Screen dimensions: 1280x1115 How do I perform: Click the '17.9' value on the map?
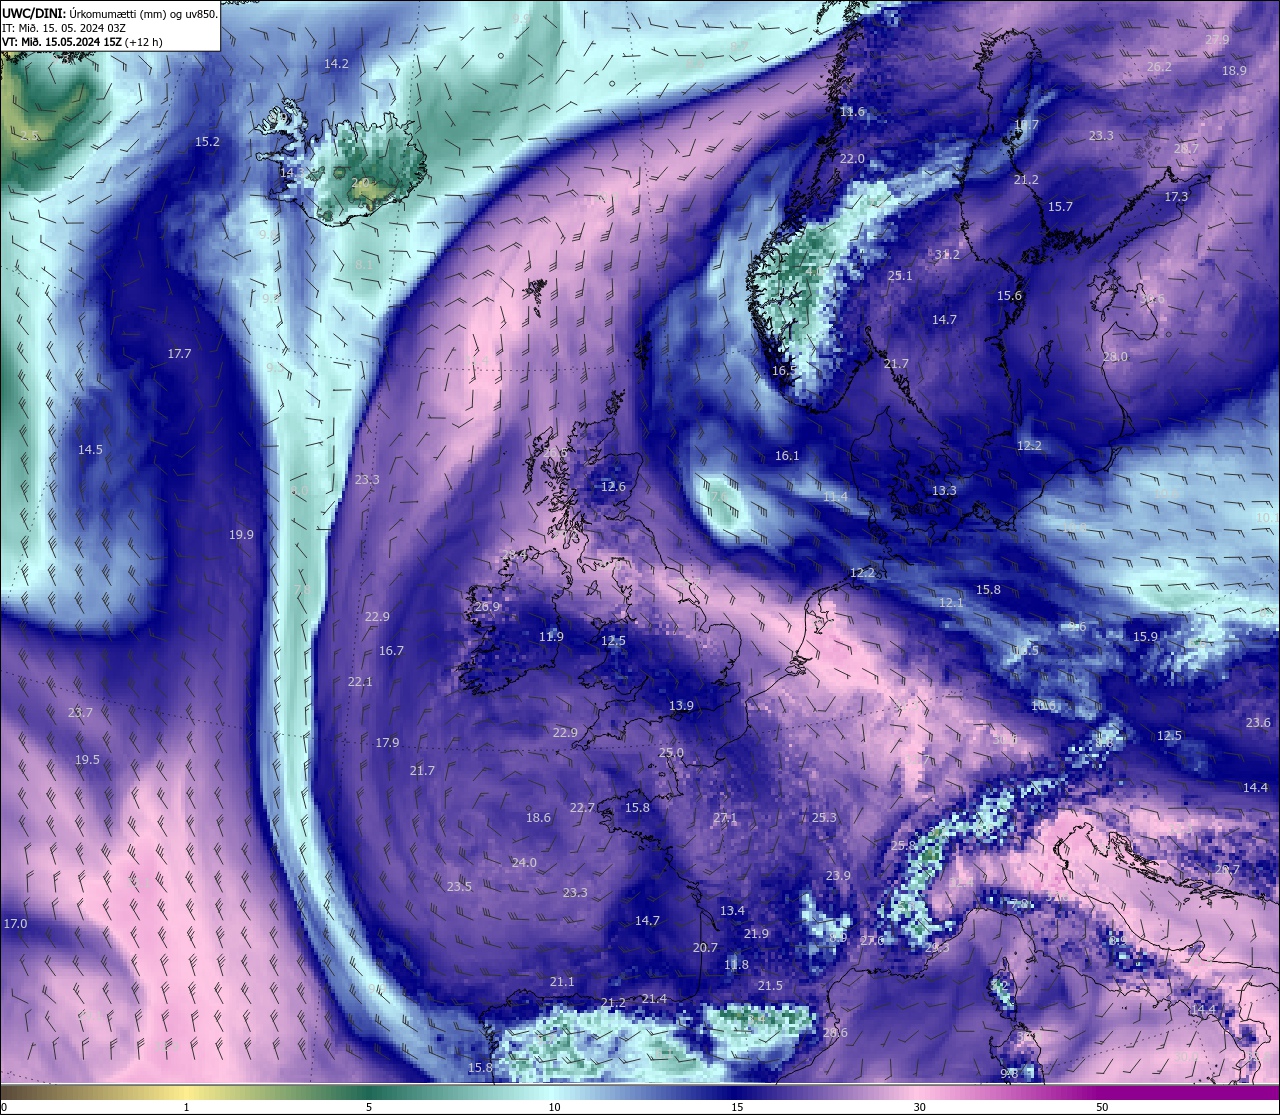387,743
